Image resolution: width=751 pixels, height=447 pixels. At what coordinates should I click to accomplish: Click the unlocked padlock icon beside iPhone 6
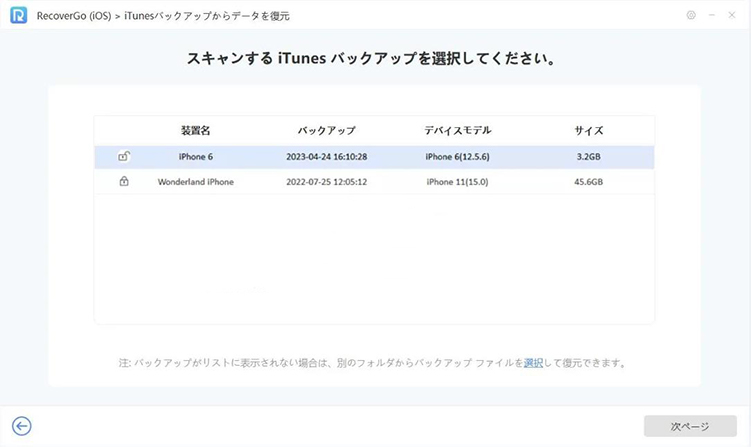(124, 156)
